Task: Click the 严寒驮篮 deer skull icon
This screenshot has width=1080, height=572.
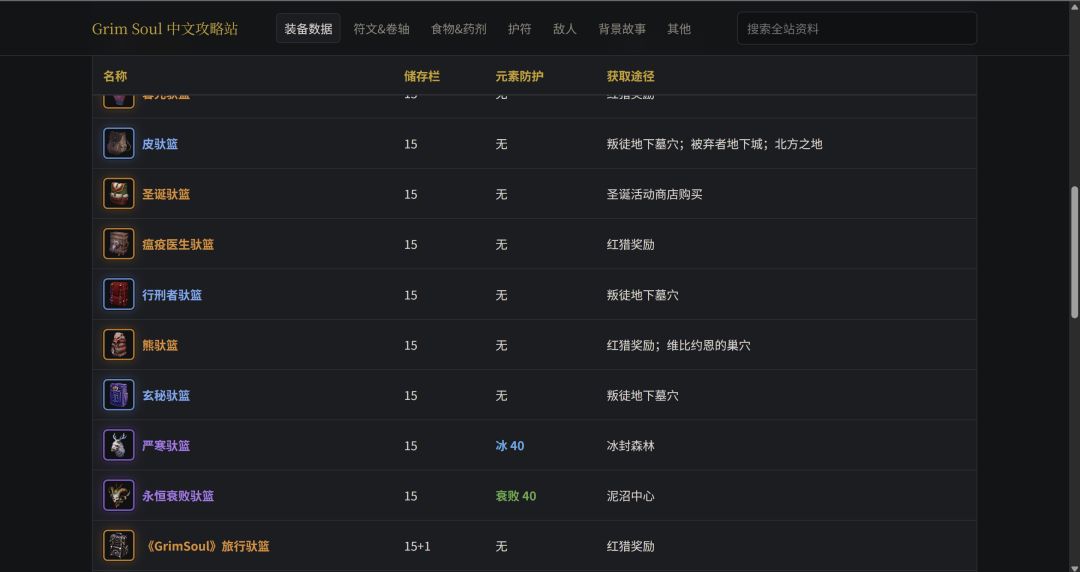Action: [118, 445]
